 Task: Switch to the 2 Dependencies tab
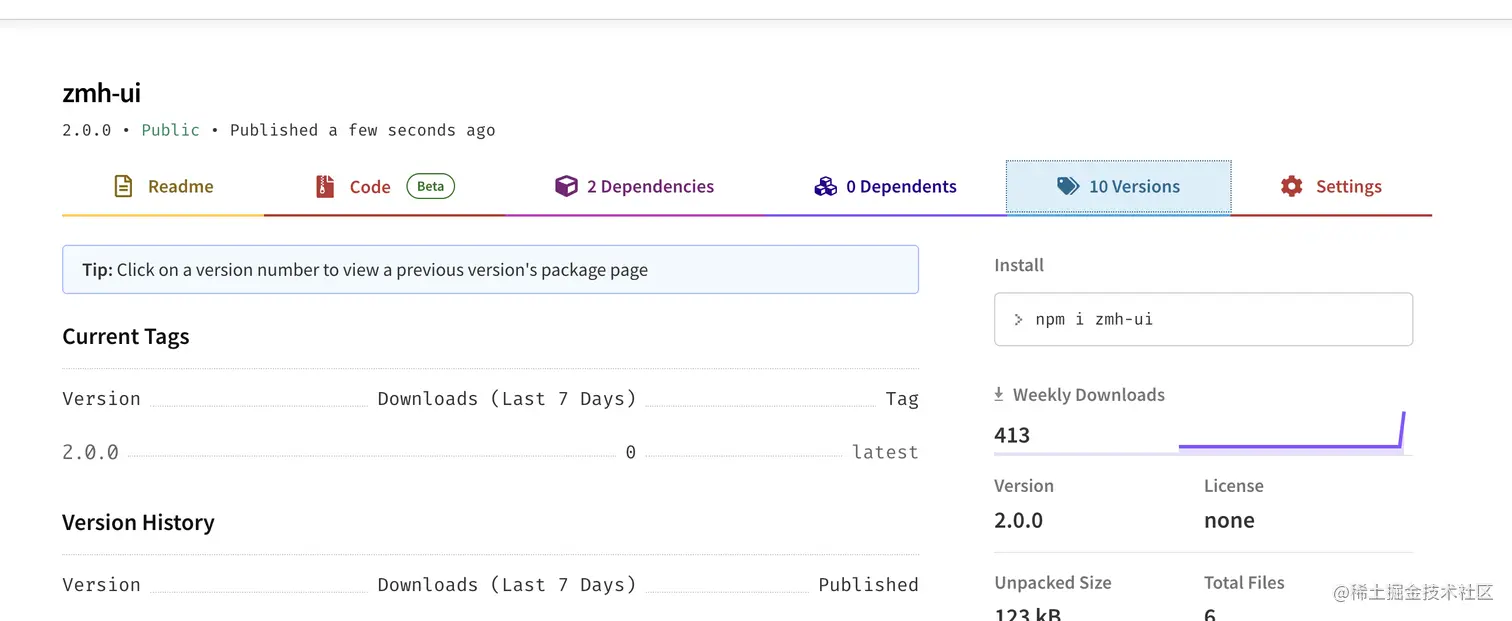coord(650,186)
